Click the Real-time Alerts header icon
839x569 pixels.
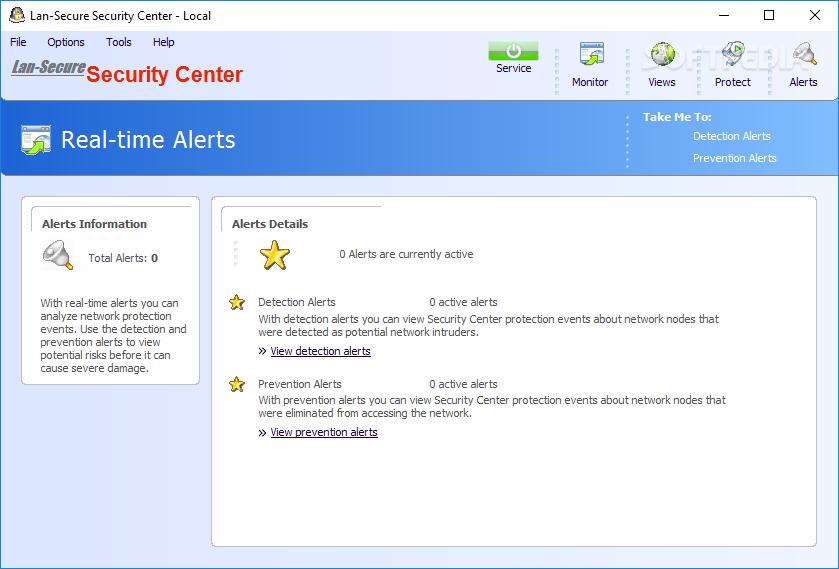coord(36,140)
